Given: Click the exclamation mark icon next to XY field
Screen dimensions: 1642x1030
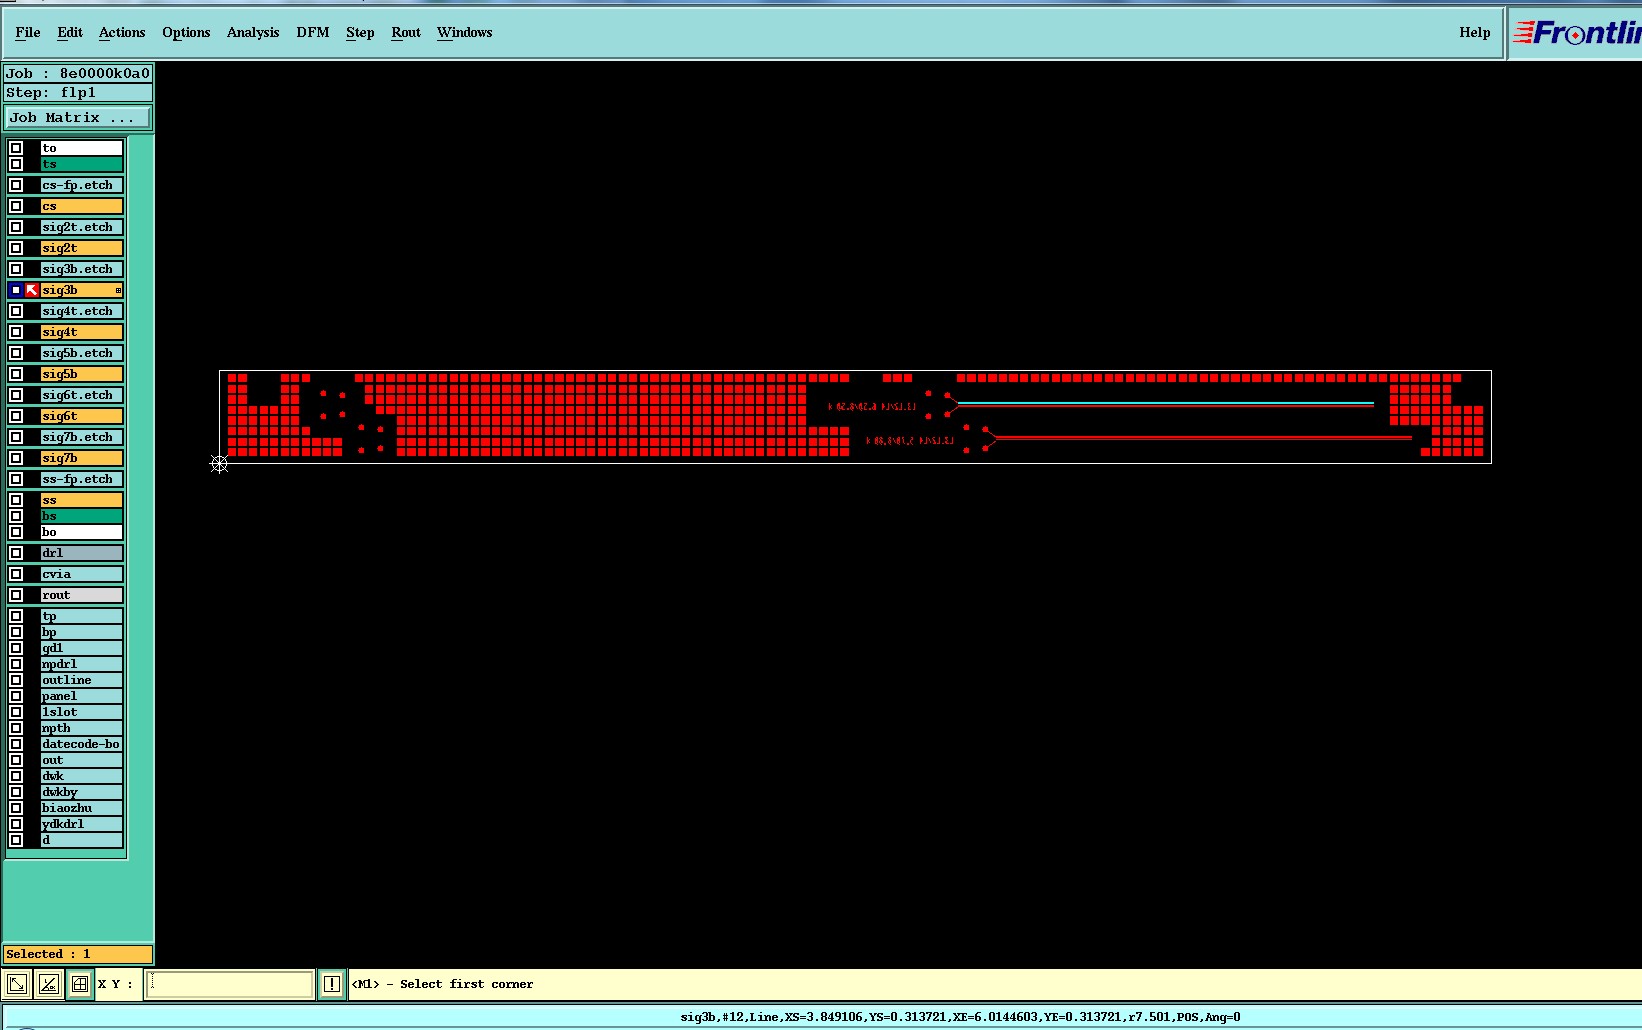Looking at the screenshot, I should click(332, 984).
